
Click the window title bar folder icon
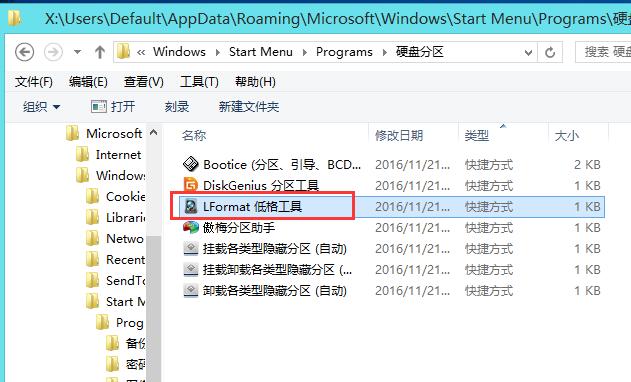click(x=14, y=19)
